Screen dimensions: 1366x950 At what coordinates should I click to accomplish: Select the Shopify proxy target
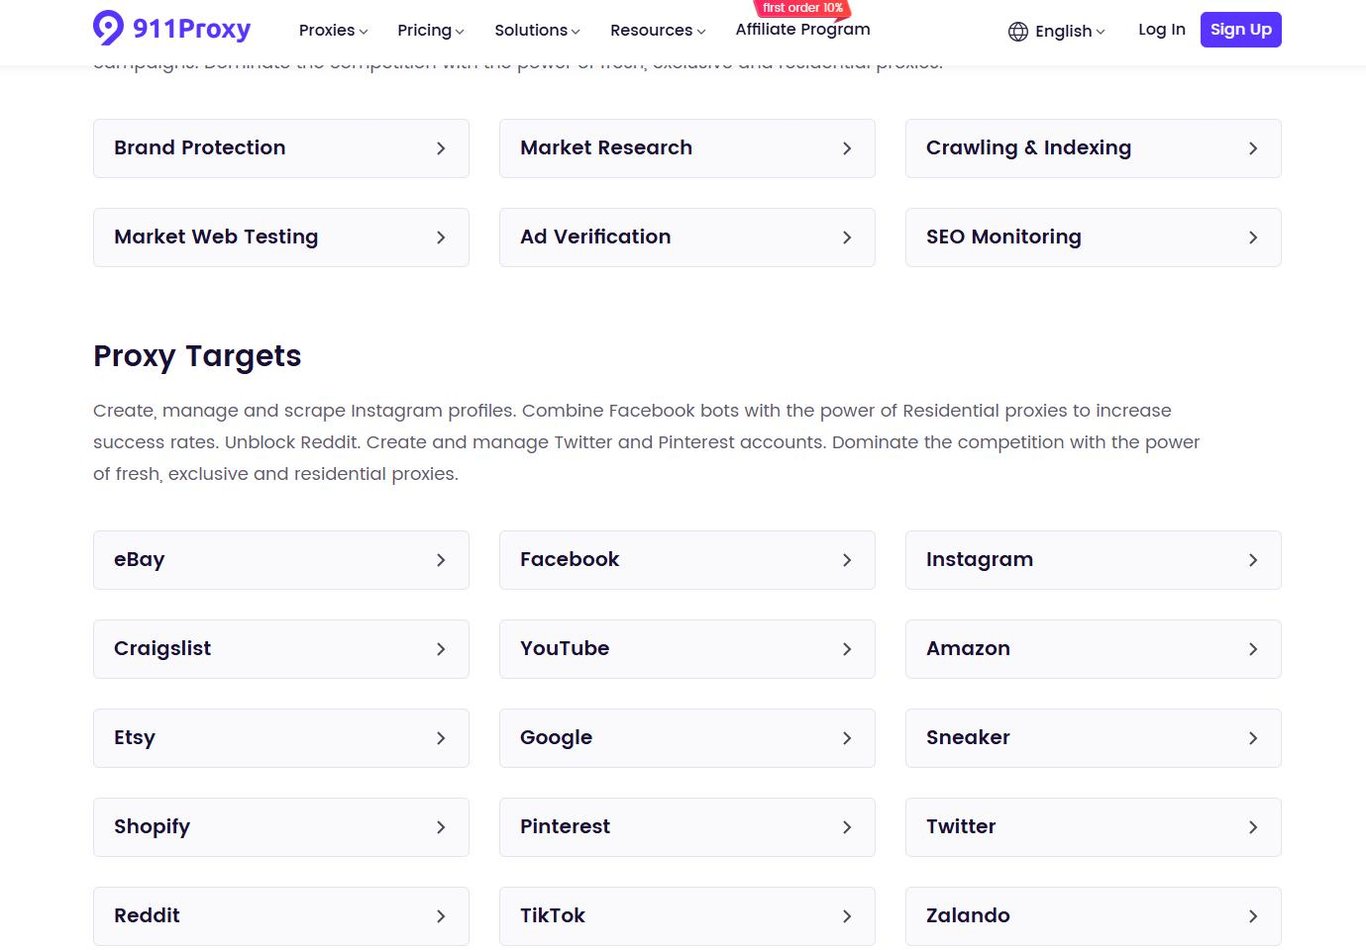pyautogui.click(x=281, y=827)
